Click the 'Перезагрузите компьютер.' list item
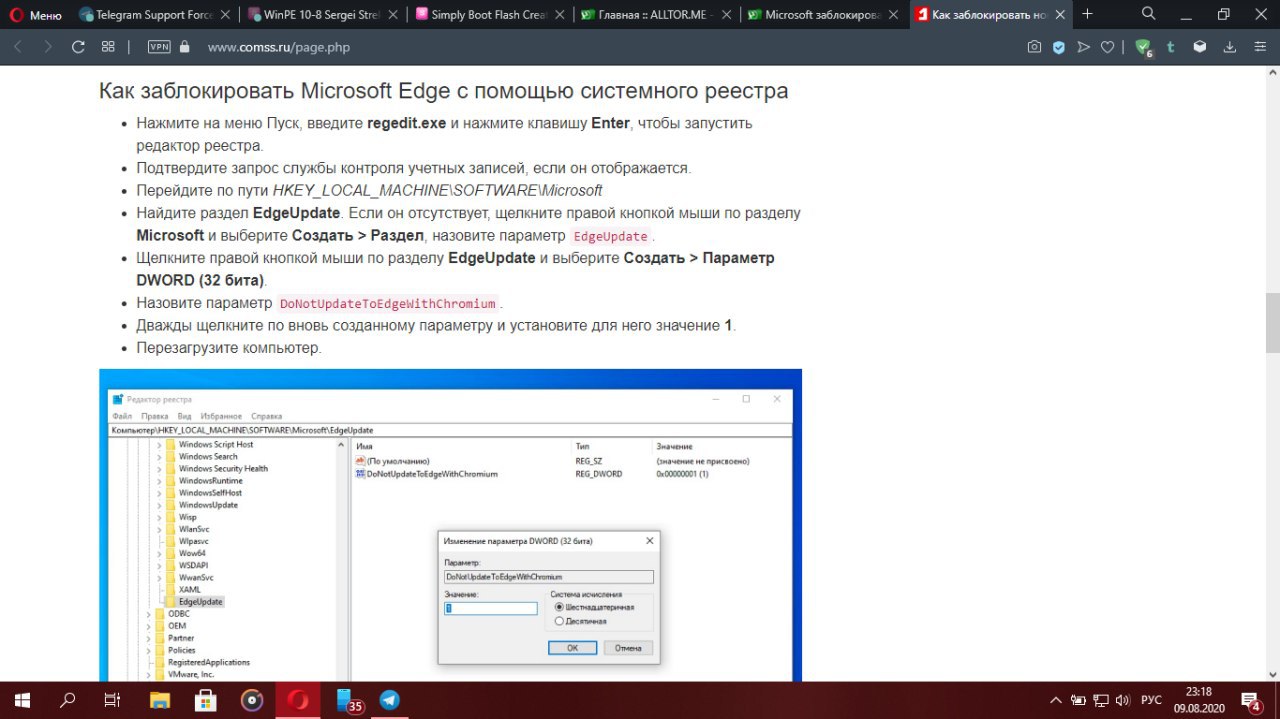 pyautogui.click(x=229, y=348)
